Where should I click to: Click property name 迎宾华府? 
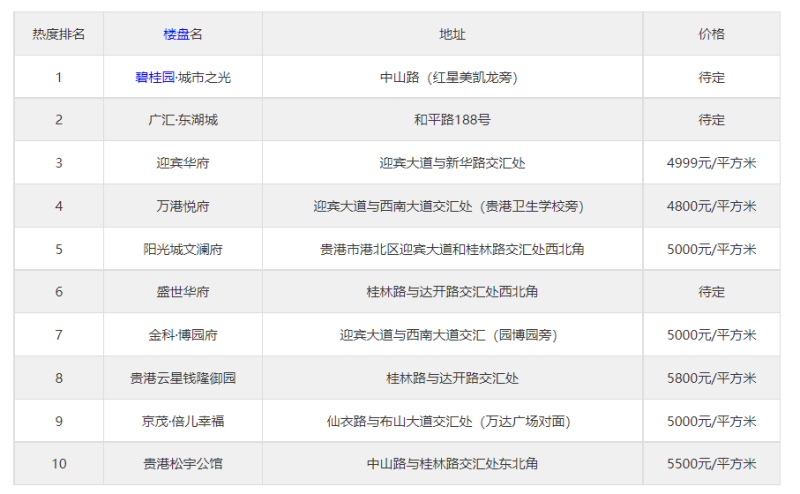pyautogui.click(x=183, y=163)
